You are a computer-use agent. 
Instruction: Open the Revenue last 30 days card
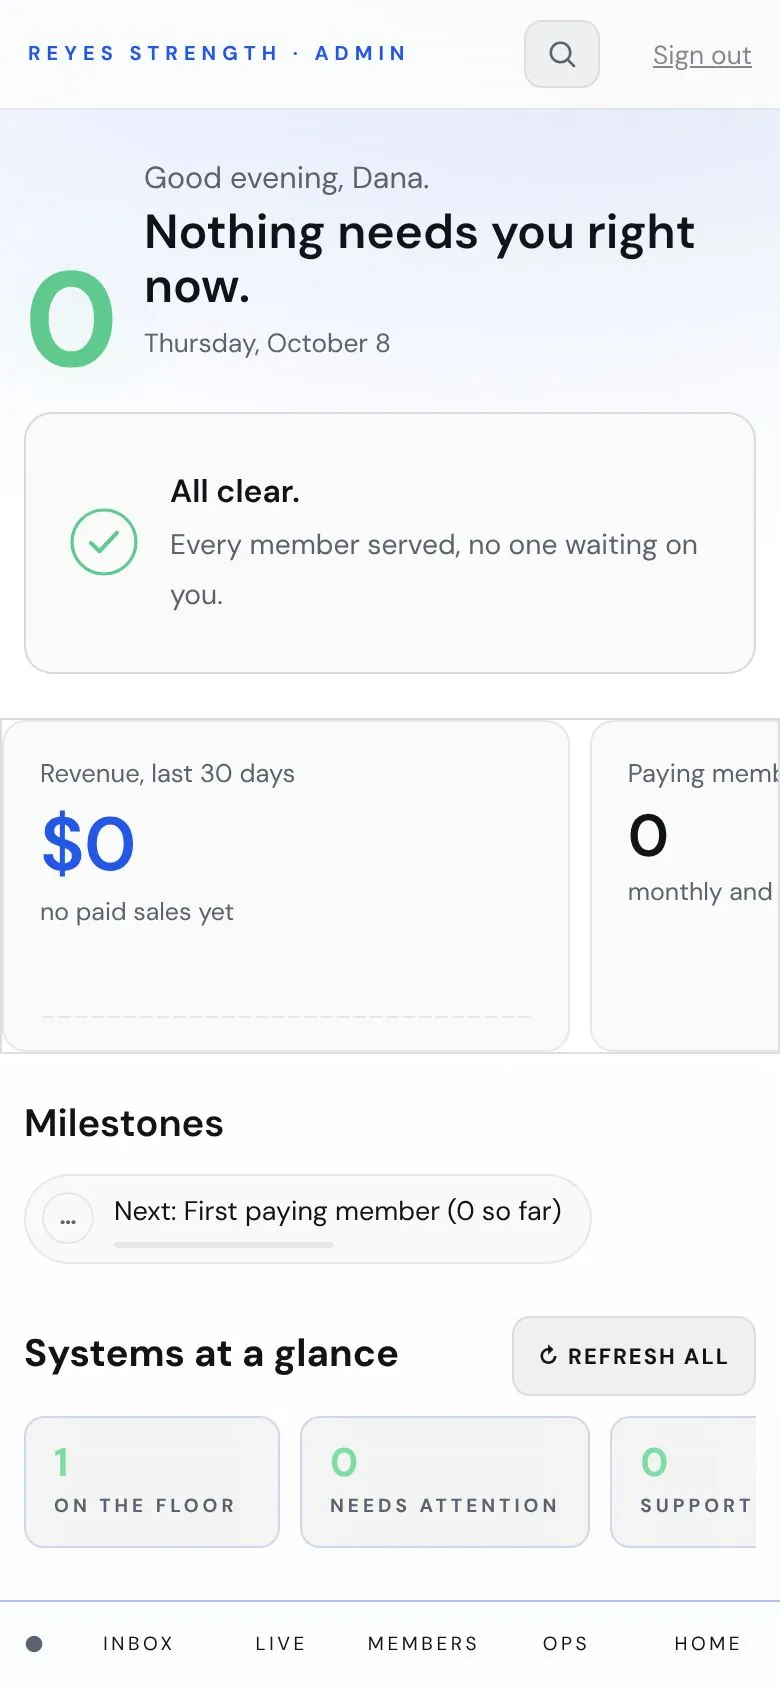click(x=286, y=886)
